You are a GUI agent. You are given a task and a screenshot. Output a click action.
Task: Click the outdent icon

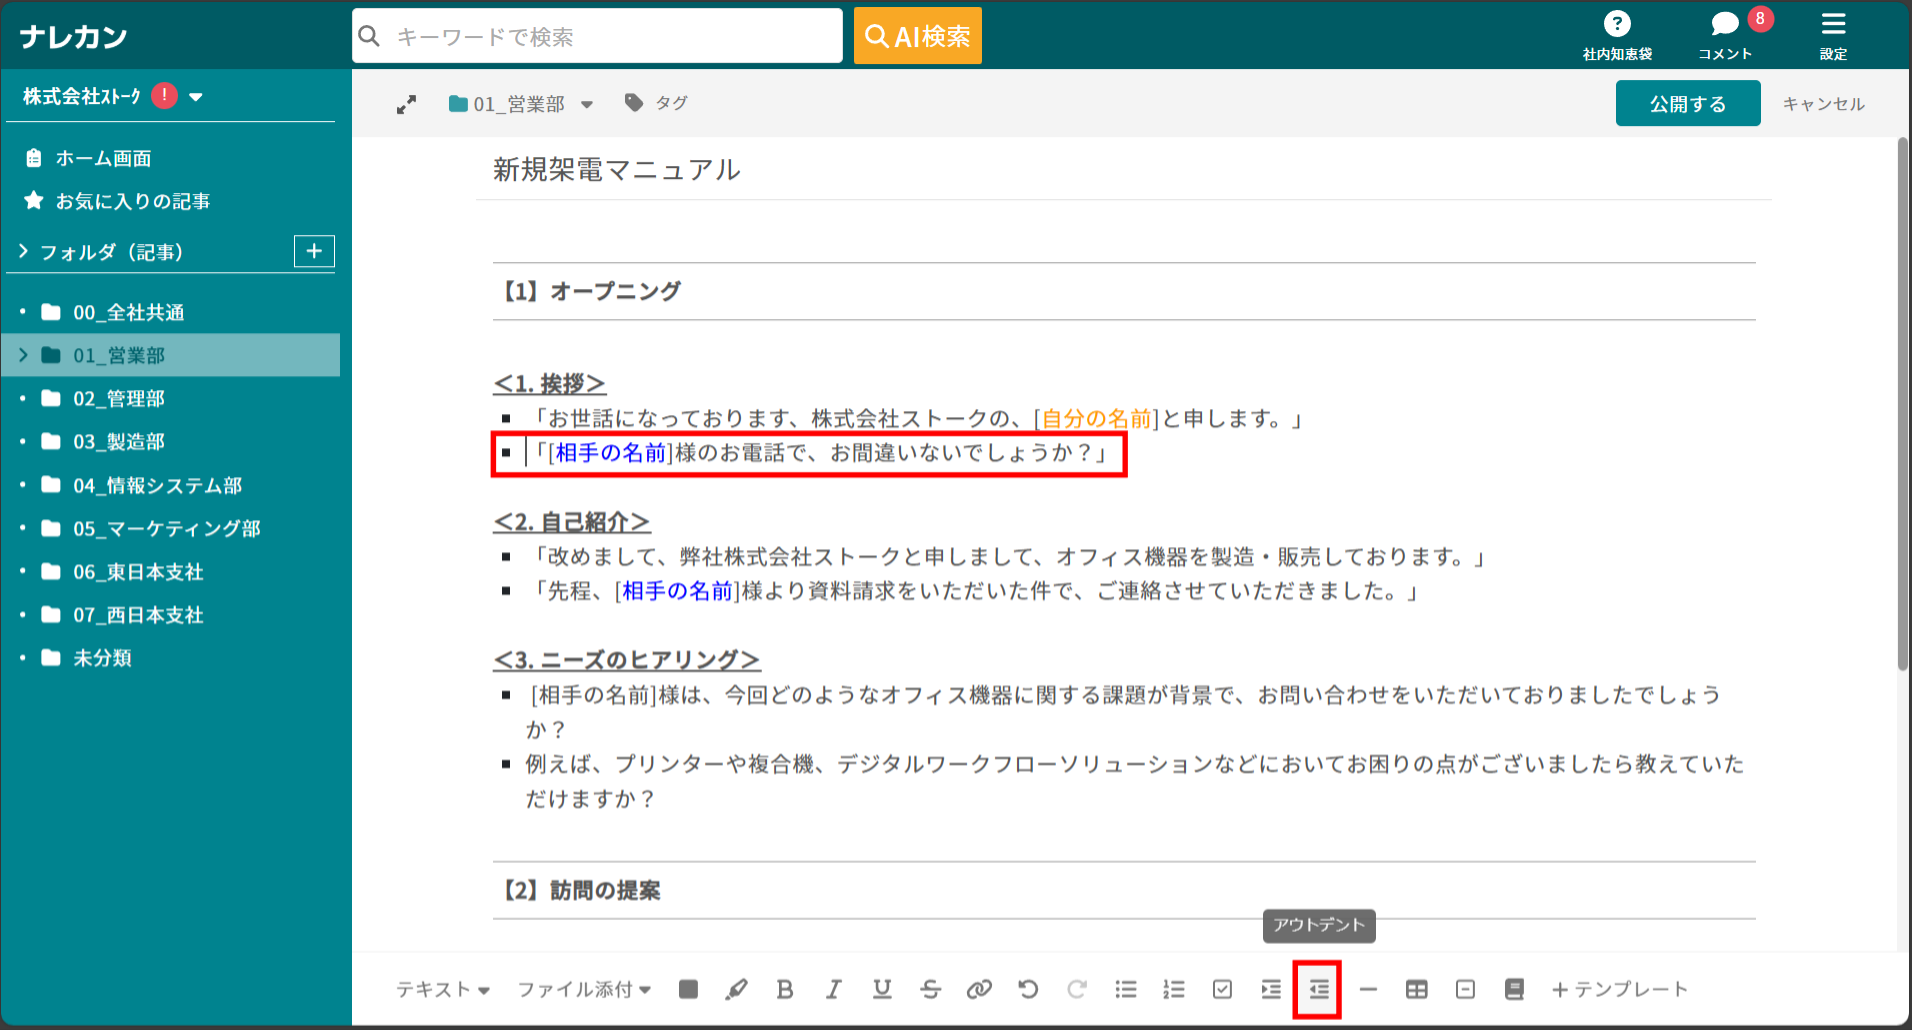[1317, 989]
